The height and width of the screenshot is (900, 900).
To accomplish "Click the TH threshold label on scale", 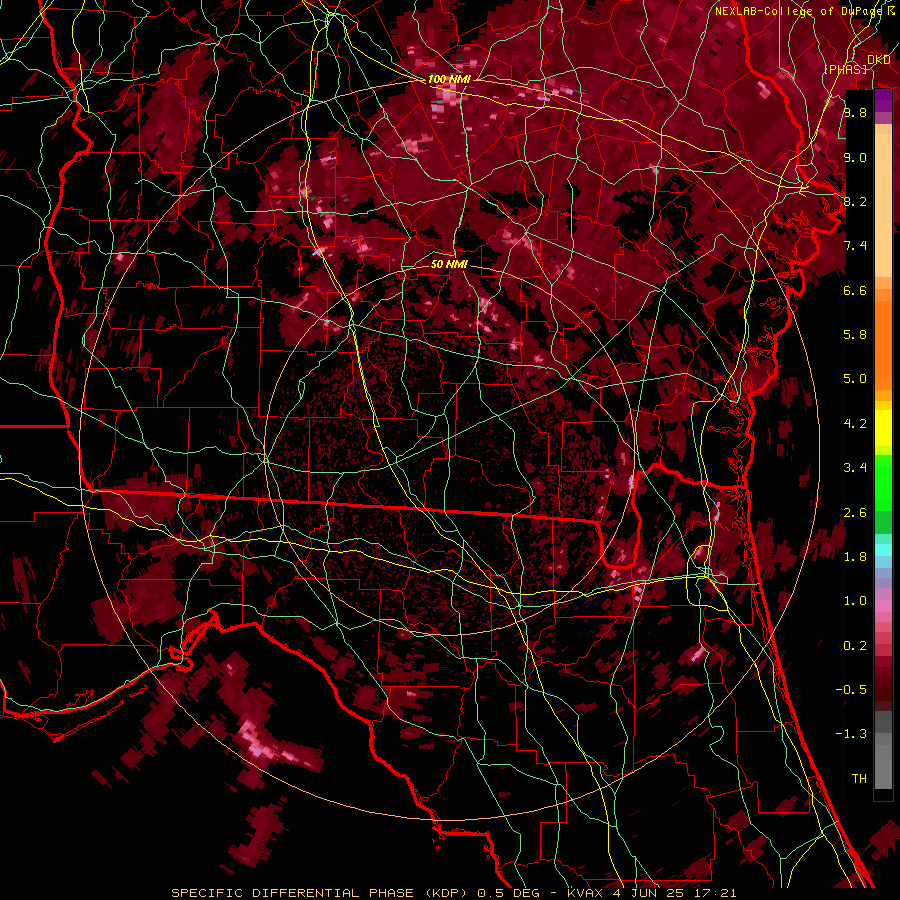I will tap(859, 779).
